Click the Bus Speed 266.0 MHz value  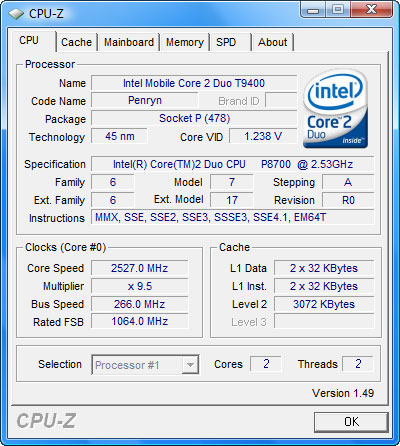pyautogui.click(x=140, y=304)
